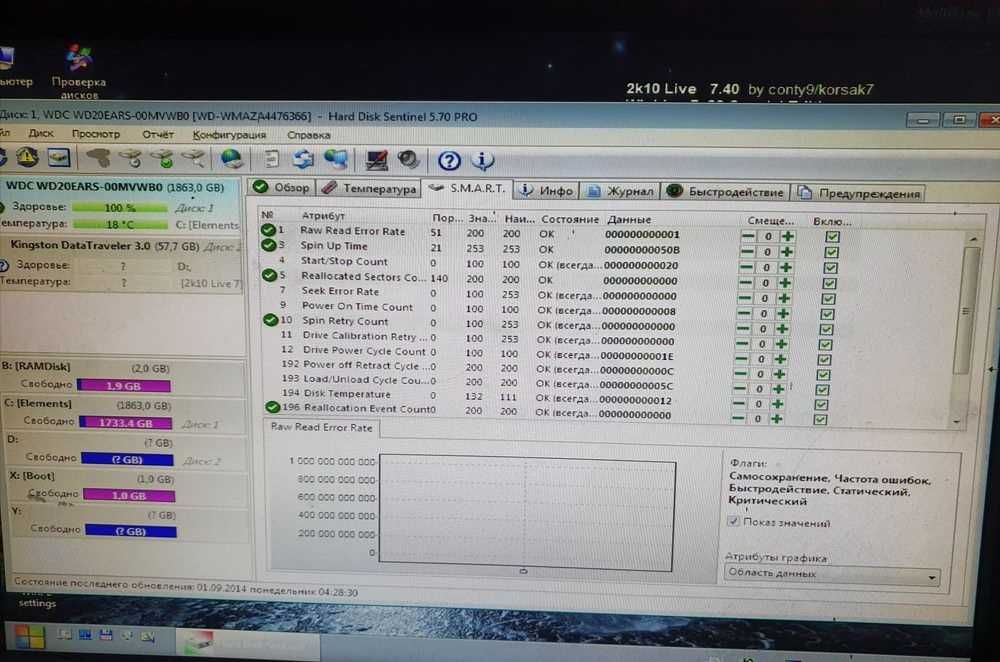Open the Windows Start button
This screenshot has width=1000, height=662.
tap(29, 636)
